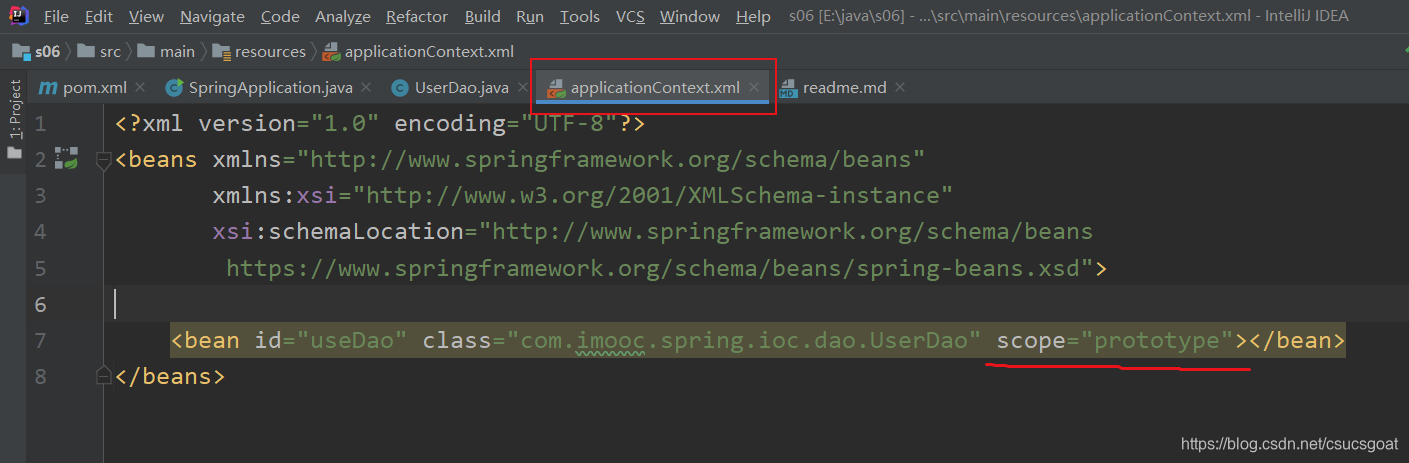Close the UserDao.java tab
Screen dimensions: 1409x463
click(x=522, y=88)
